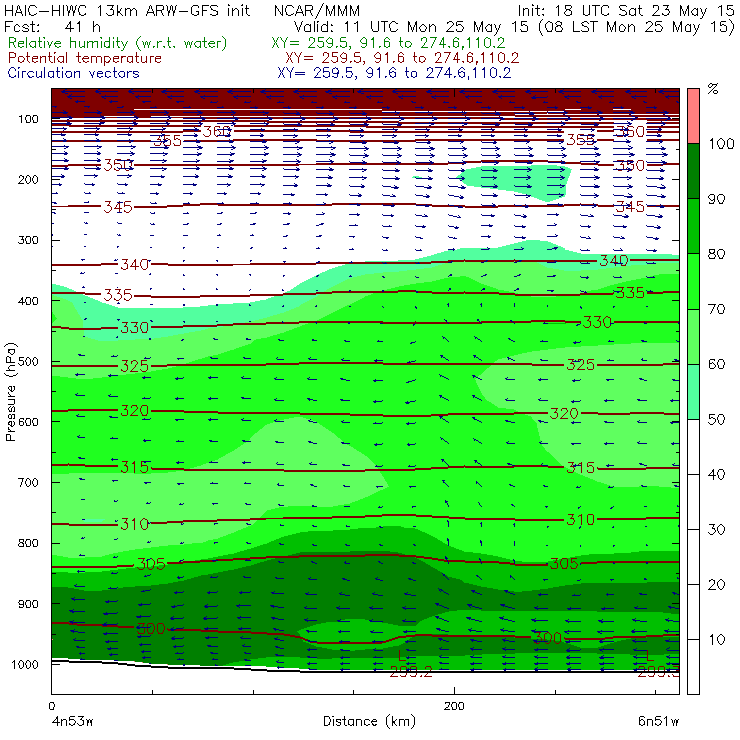
Task: Click the '500' pressure axis tick label
Action: [28, 362]
